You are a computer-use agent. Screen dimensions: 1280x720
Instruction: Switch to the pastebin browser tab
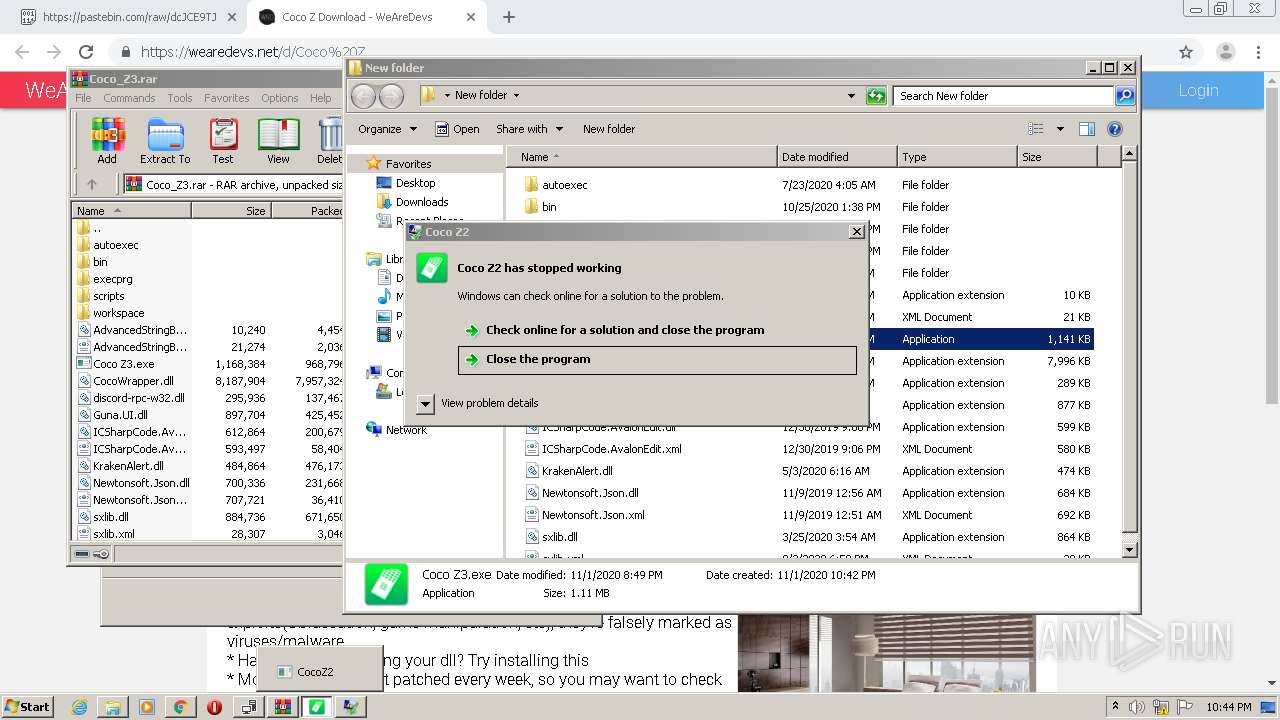(126, 17)
